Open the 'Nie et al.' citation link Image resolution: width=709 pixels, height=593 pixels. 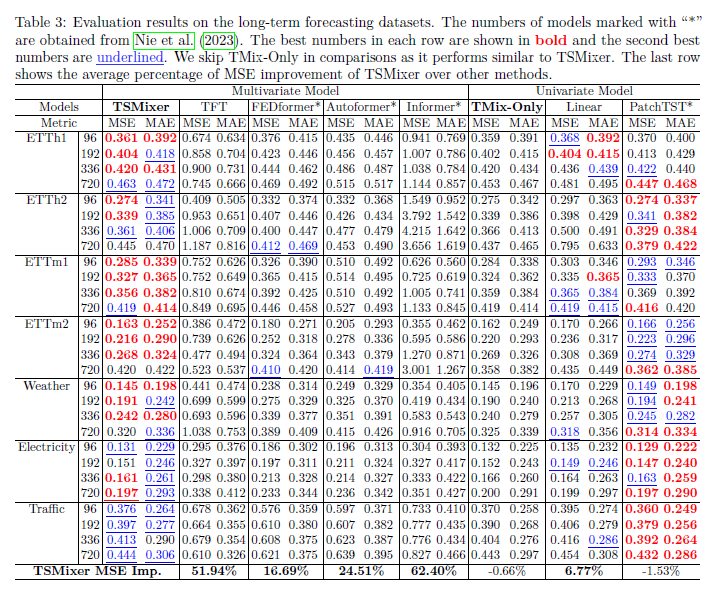click(x=164, y=40)
